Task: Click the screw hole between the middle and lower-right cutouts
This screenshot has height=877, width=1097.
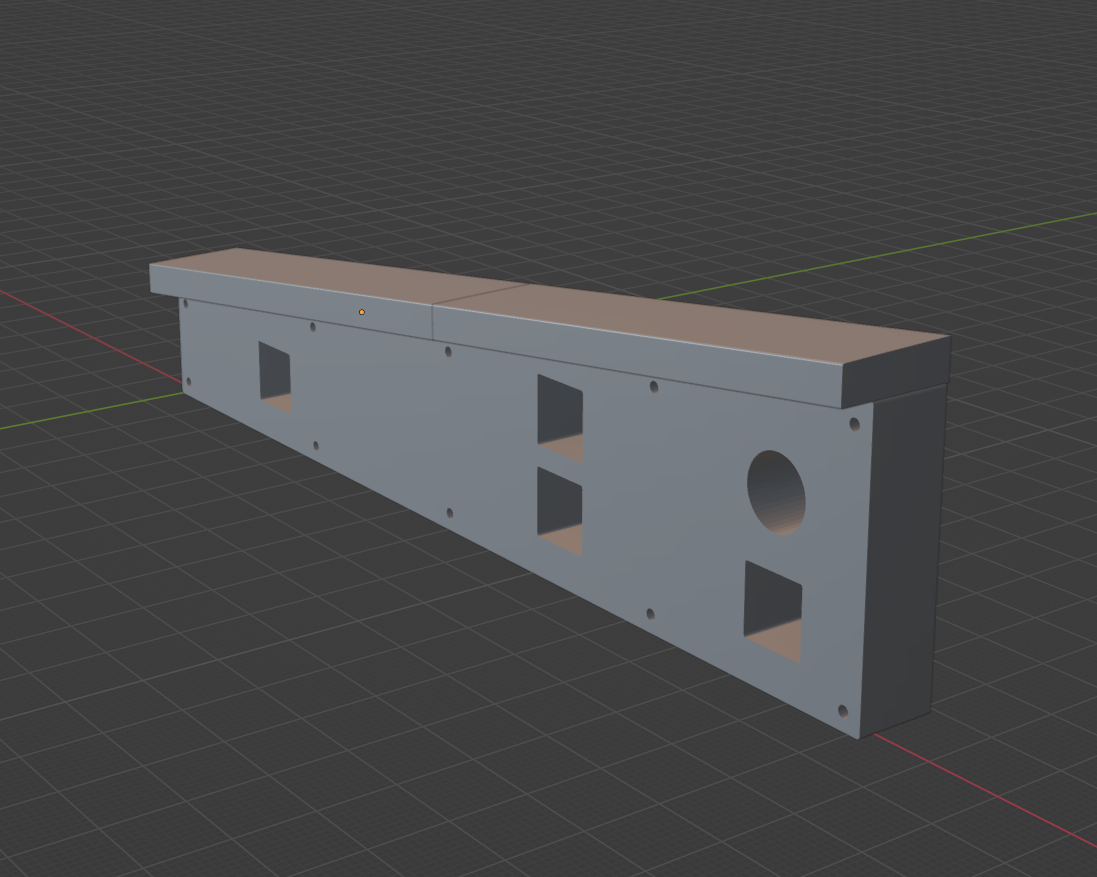Action: [x=650, y=613]
